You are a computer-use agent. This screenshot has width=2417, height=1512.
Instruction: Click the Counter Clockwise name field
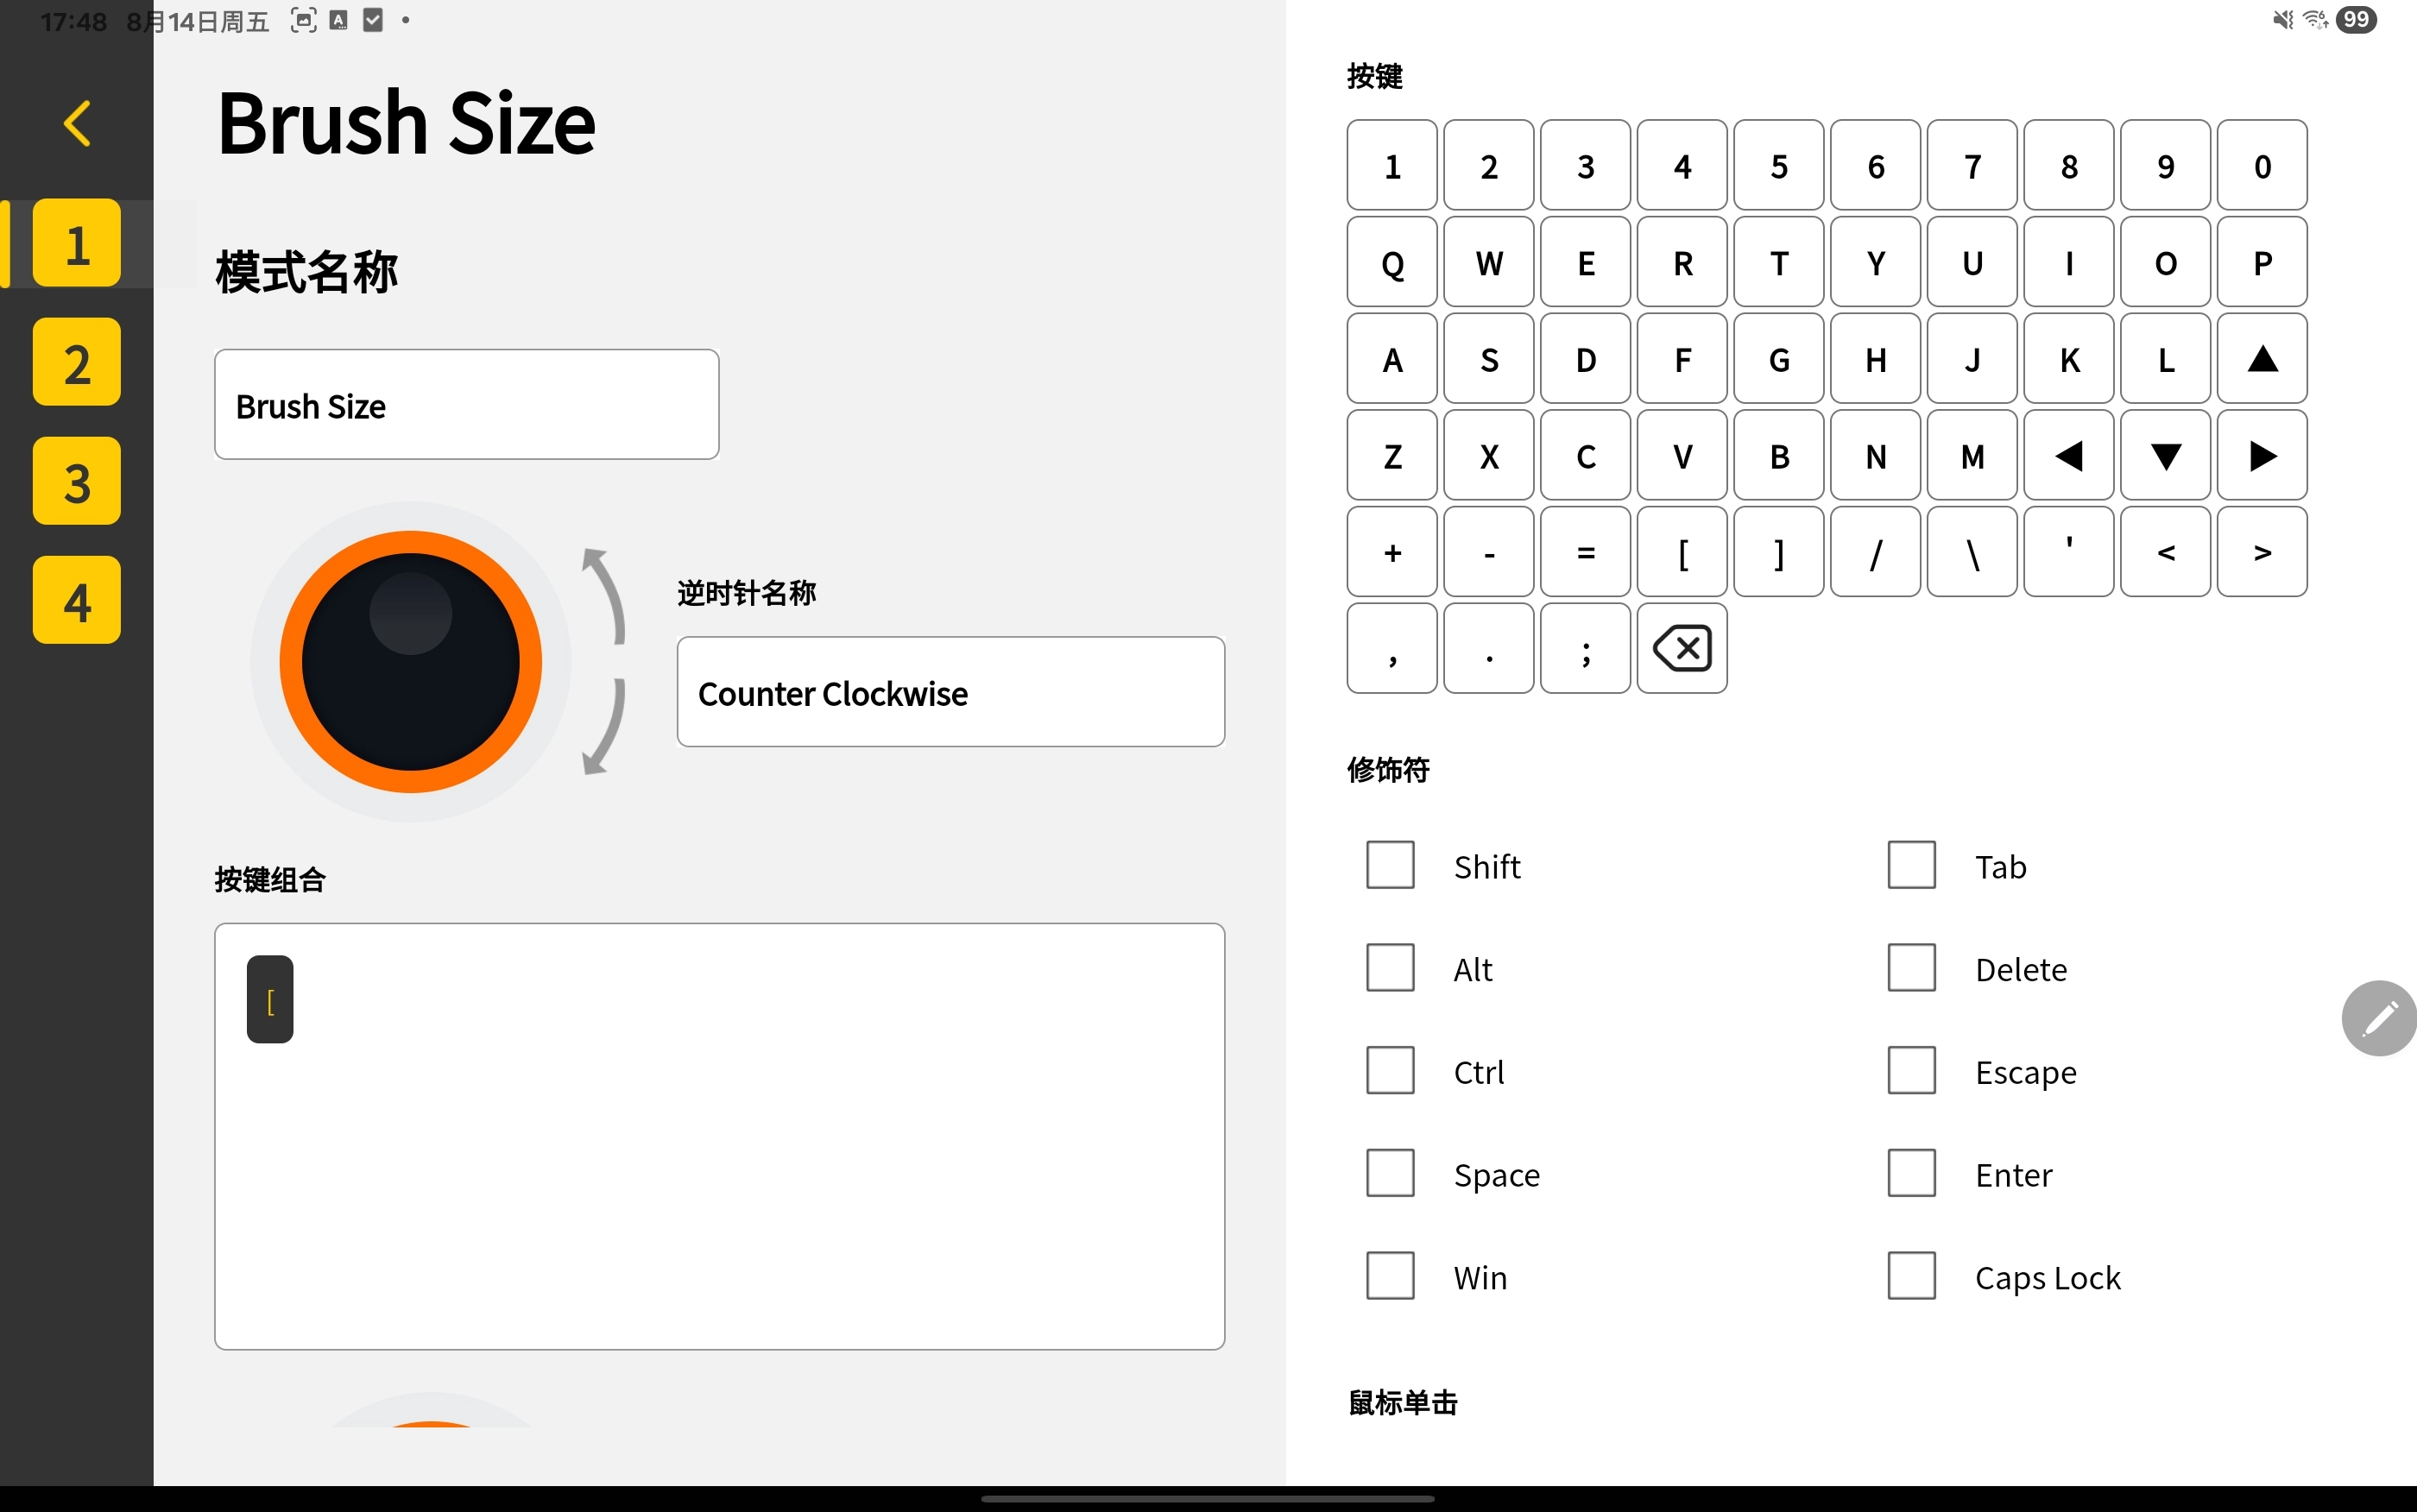[x=951, y=692]
